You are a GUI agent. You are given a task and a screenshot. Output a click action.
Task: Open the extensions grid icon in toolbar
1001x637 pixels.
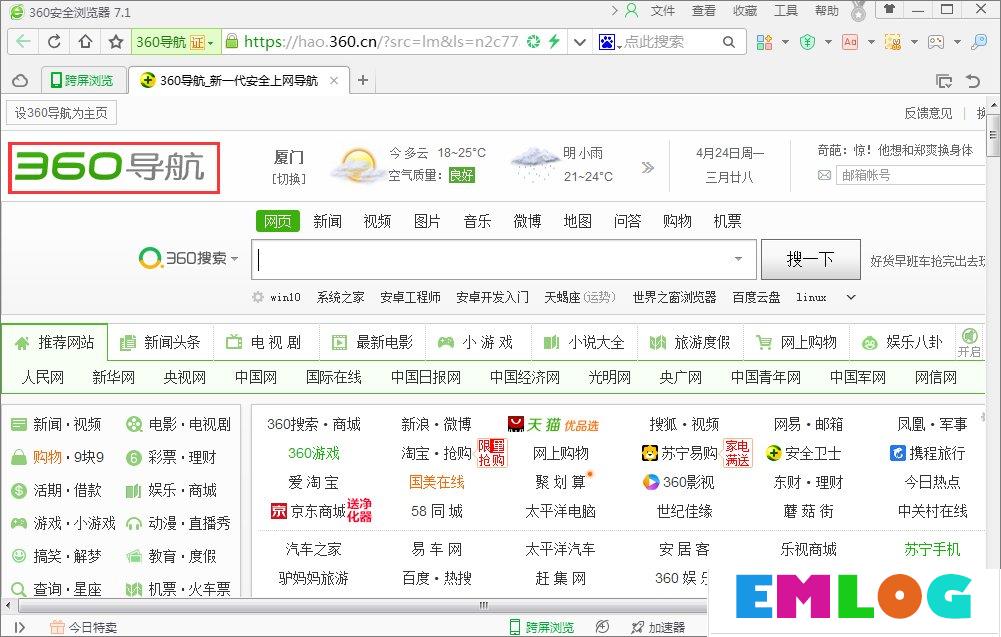pyautogui.click(x=764, y=42)
